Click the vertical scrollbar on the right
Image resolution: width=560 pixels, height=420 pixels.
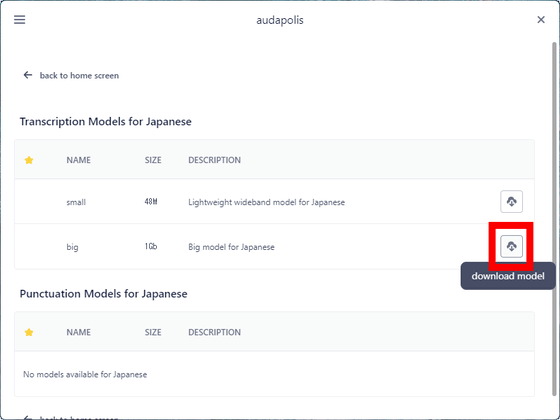(x=555, y=219)
